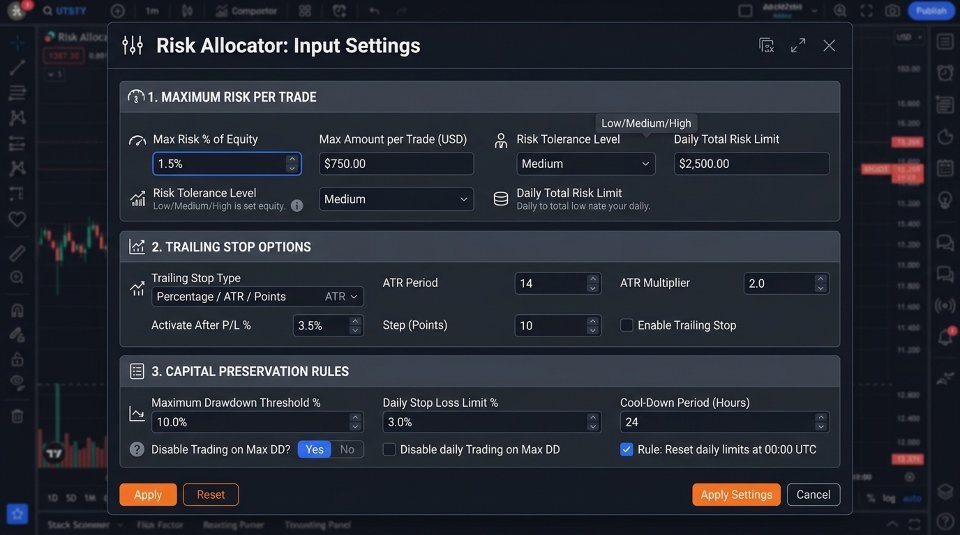Click the person icon beside Risk Tolerance Level
The width and height of the screenshot is (960, 535).
pos(501,141)
